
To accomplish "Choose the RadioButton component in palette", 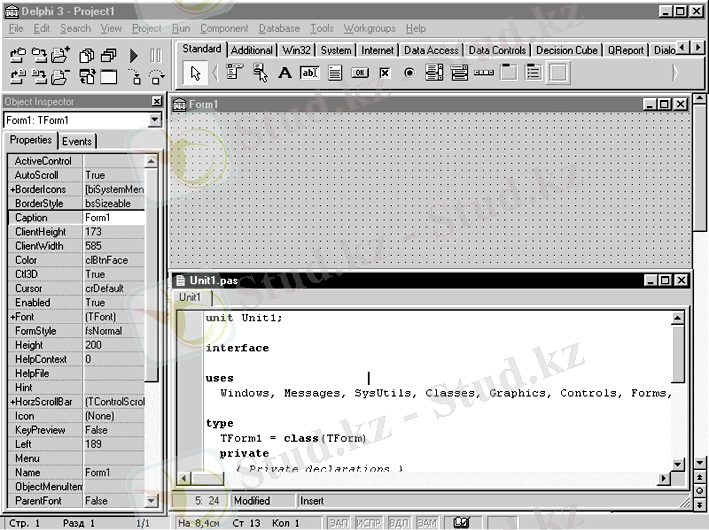I will [x=409, y=72].
